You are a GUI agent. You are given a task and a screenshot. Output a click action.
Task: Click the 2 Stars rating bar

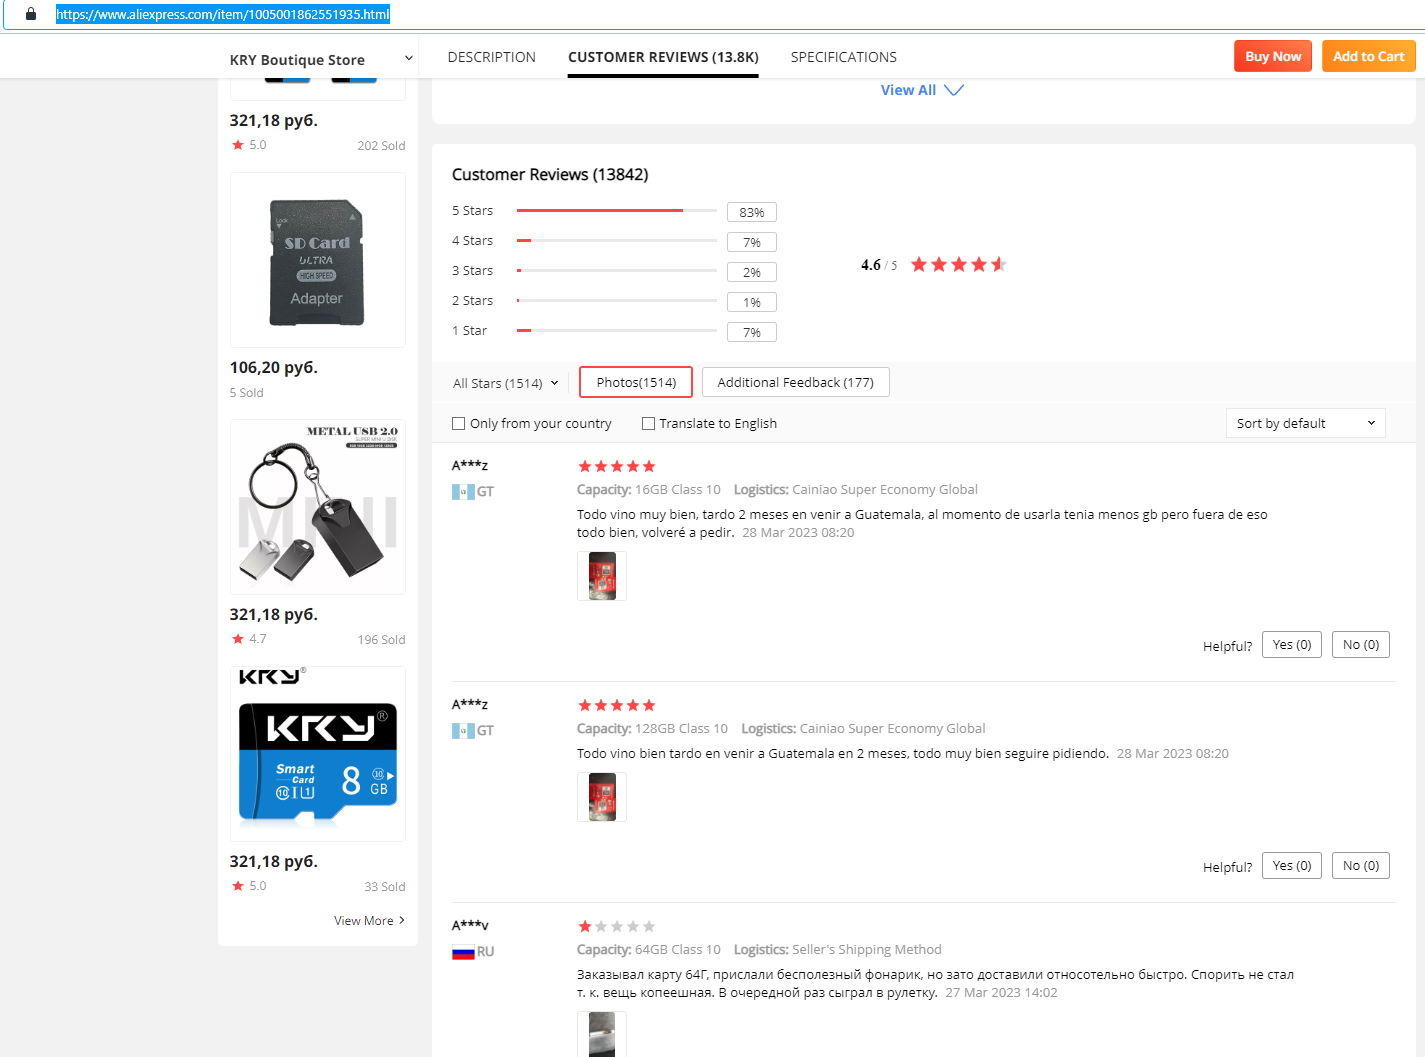(x=617, y=301)
